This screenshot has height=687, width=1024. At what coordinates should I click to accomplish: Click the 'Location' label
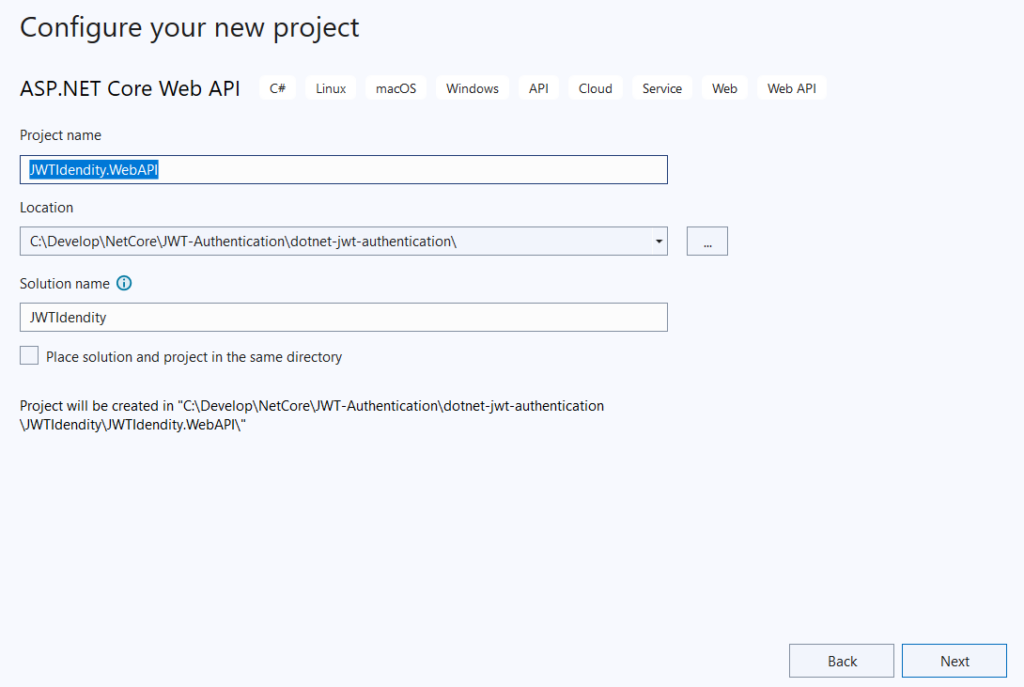click(46, 208)
